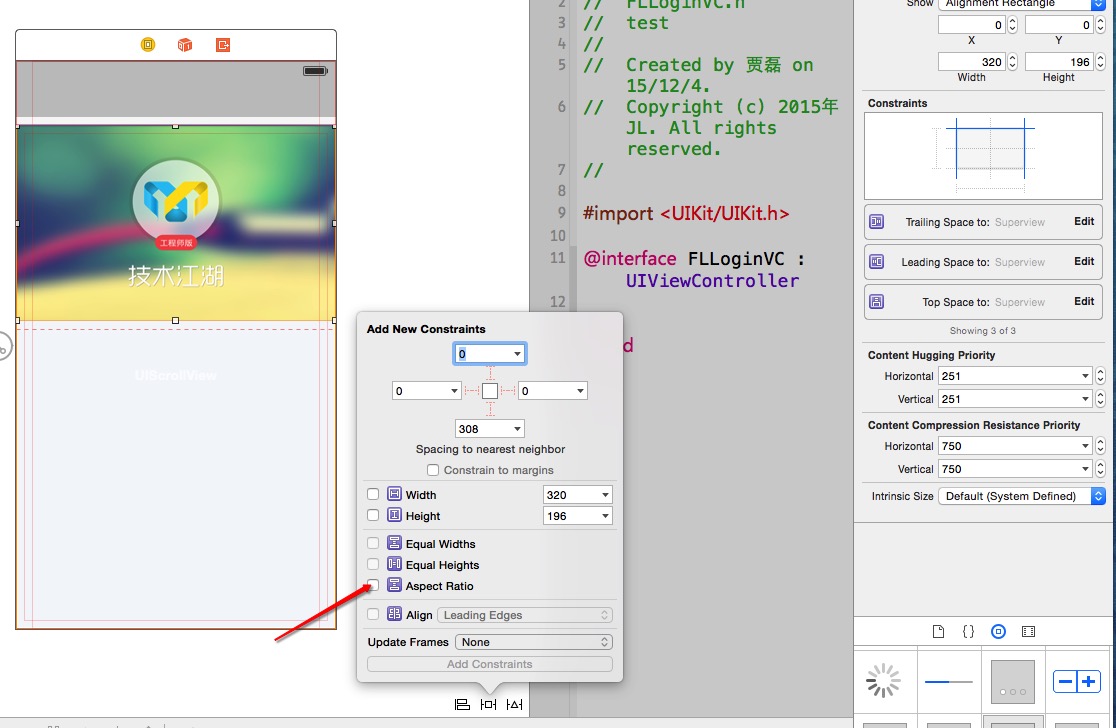Pick the Activity Indicator object
The height and width of the screenshot is (728, 1116).
point(883,681)
